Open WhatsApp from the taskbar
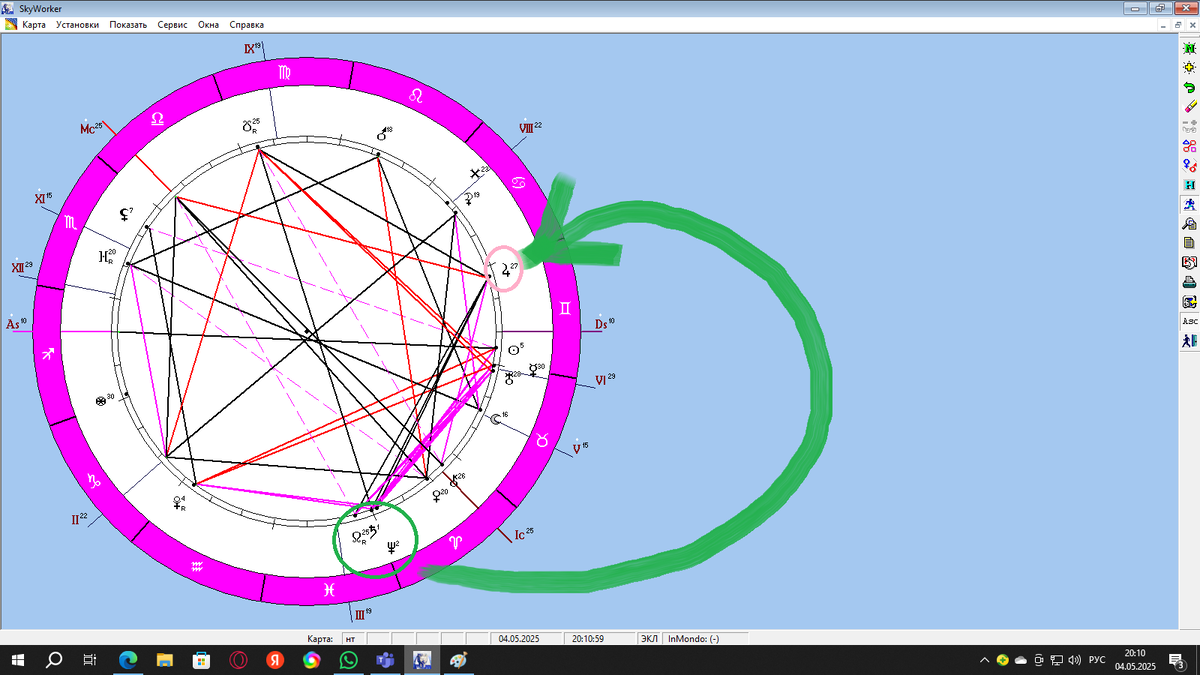 (x=348, y=661)
